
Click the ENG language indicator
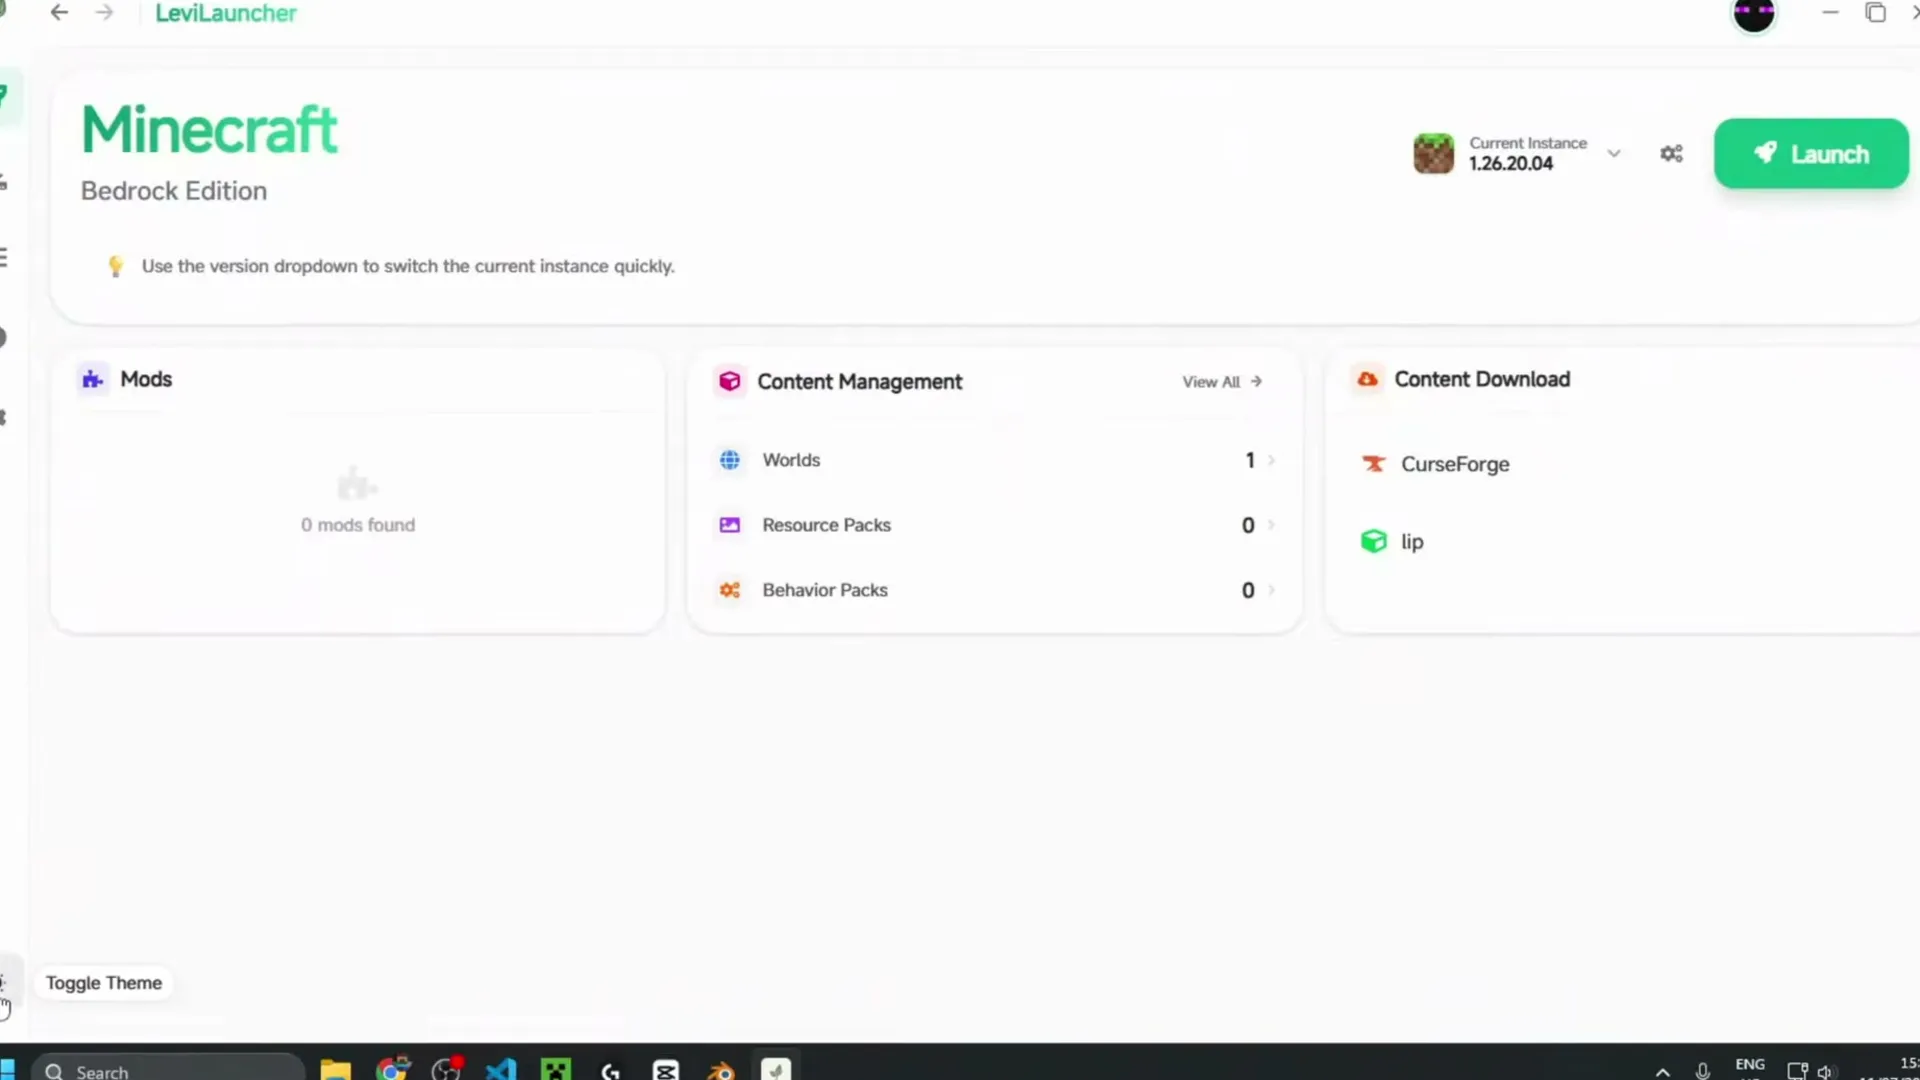1750,1065
